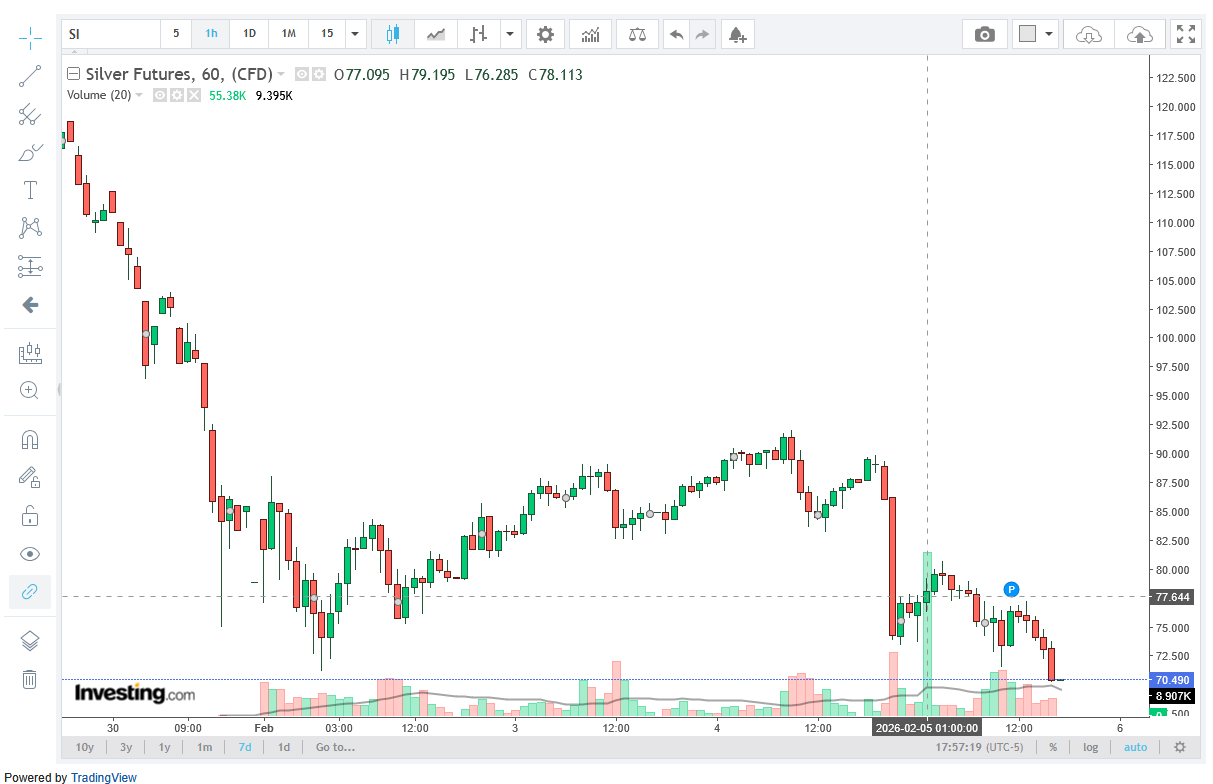Select the trend line drawing tool
Image resolution: width=1213 pixels, height=784 pixels.
coord(30,77)
